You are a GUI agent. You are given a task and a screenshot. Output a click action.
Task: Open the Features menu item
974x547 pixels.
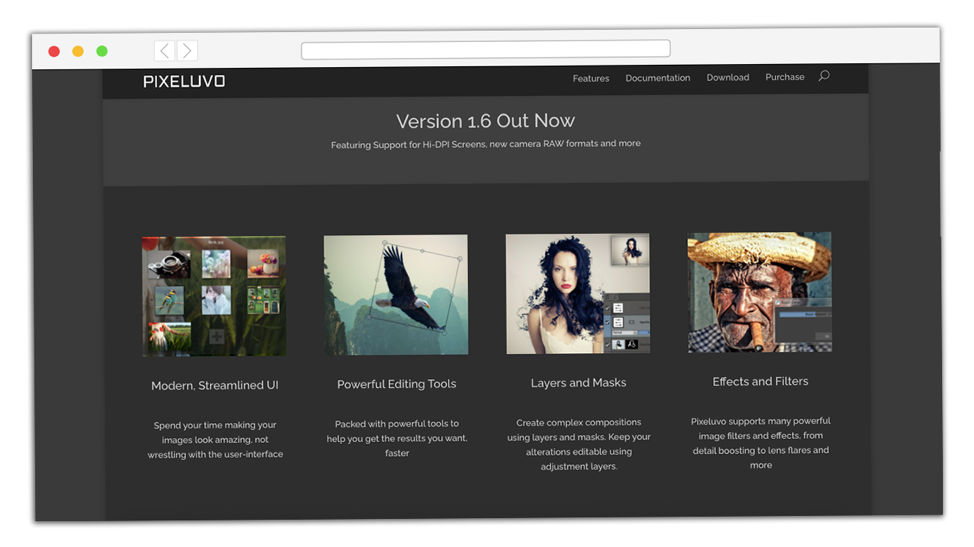pos(591,78)
